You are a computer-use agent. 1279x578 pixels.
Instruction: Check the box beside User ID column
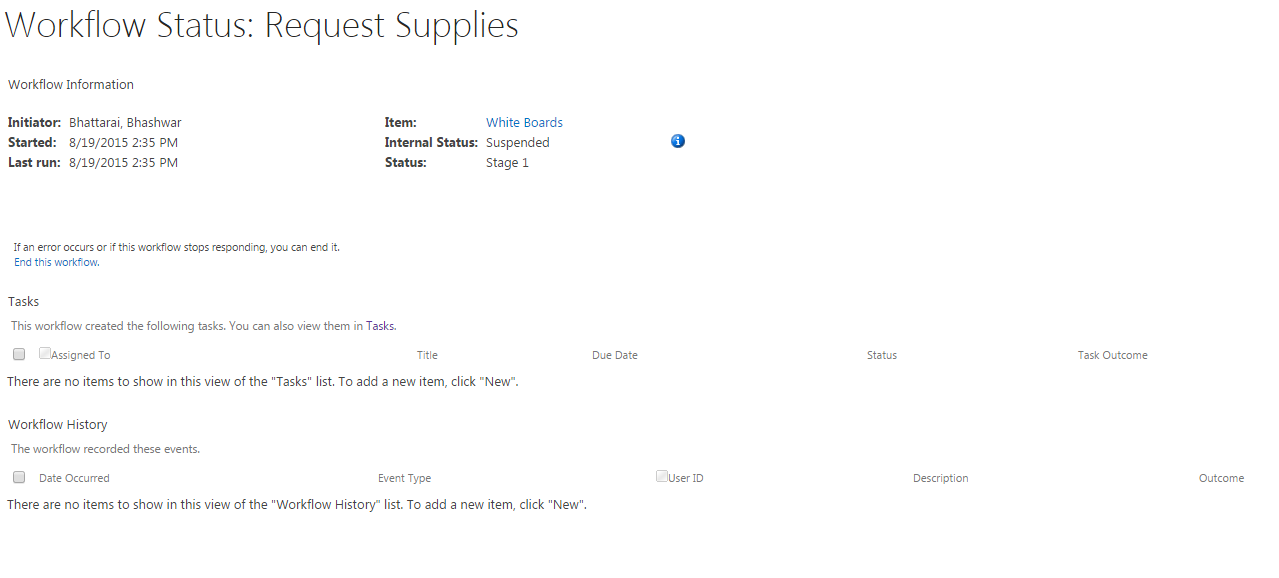tap(662, 476)
